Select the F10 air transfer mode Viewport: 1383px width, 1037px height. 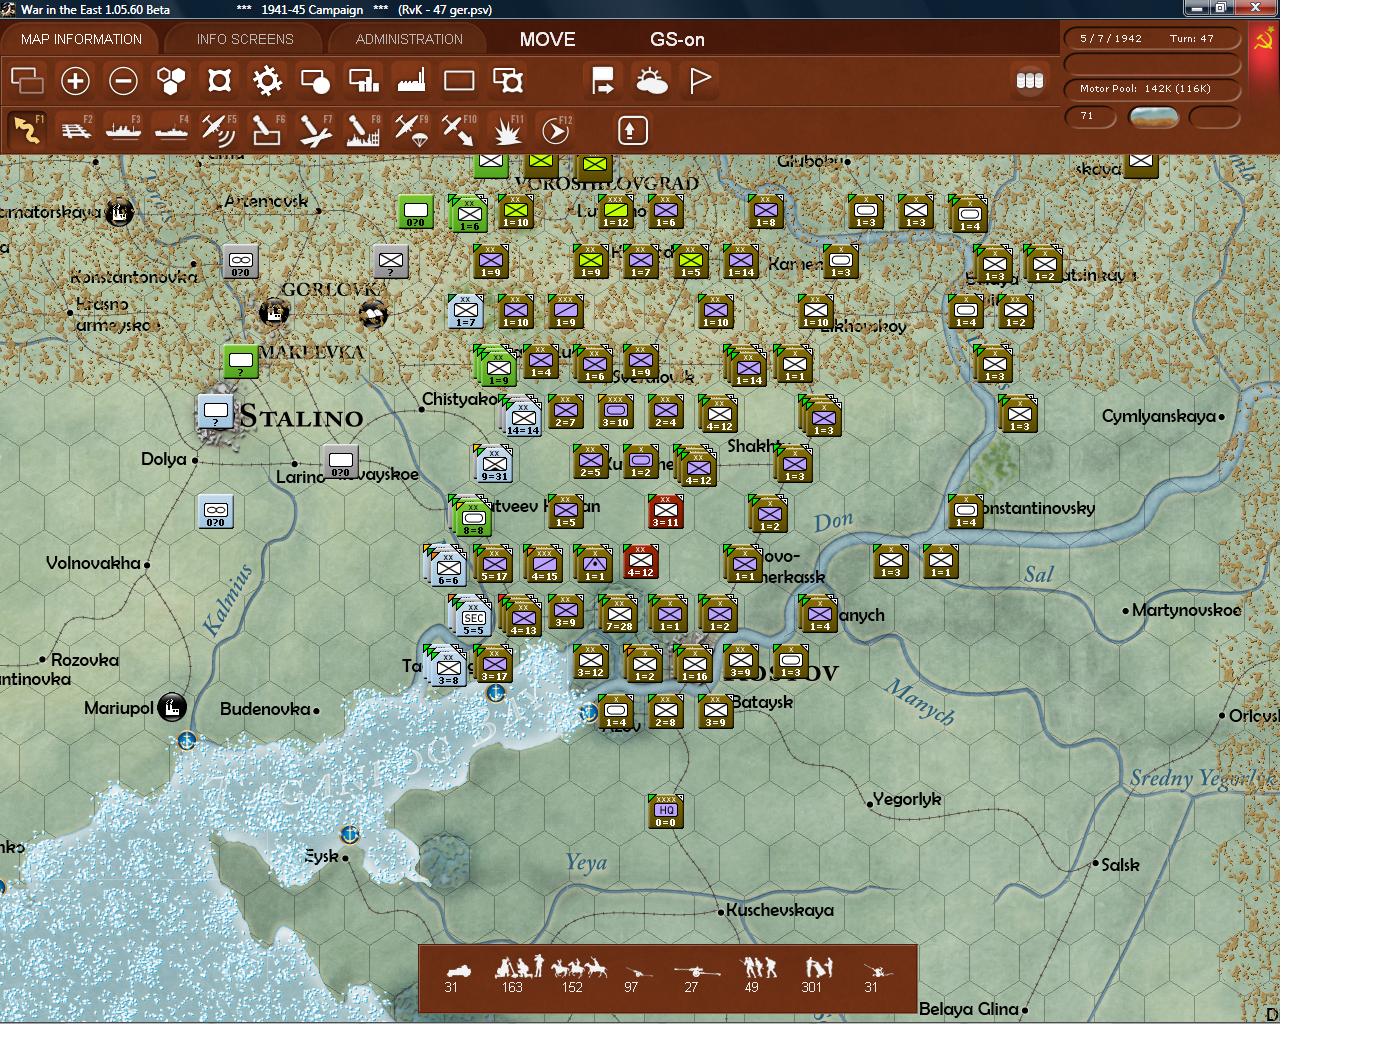click(459, 130)
